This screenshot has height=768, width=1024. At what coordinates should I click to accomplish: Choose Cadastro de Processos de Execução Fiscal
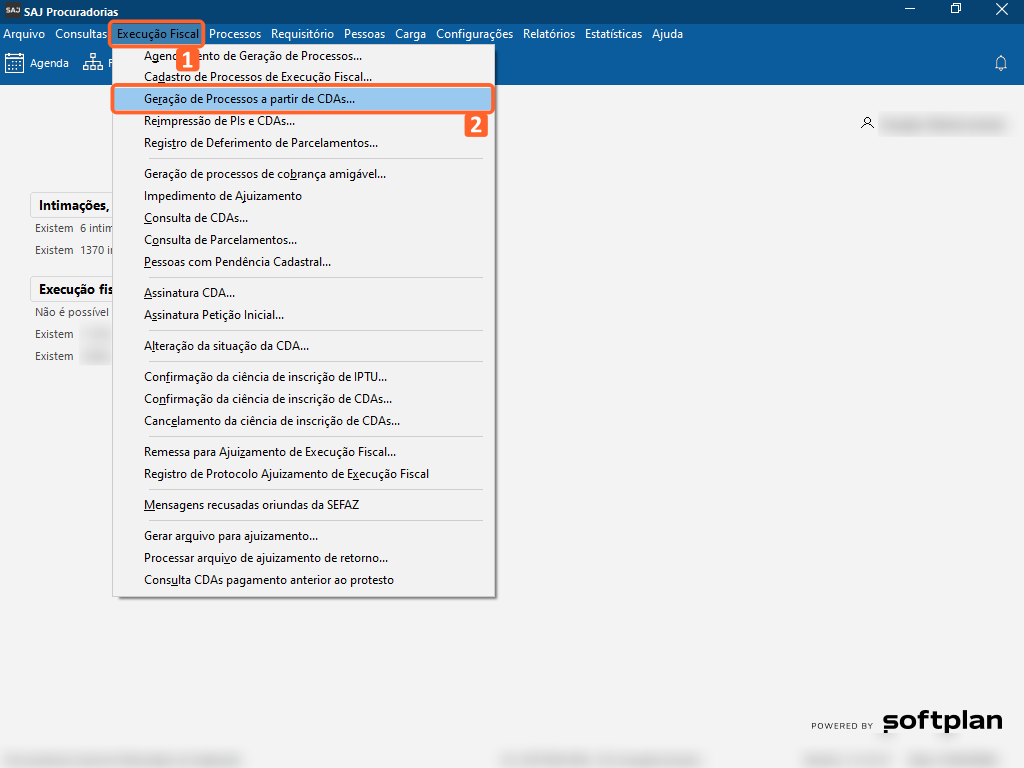(x=258, y=77)
